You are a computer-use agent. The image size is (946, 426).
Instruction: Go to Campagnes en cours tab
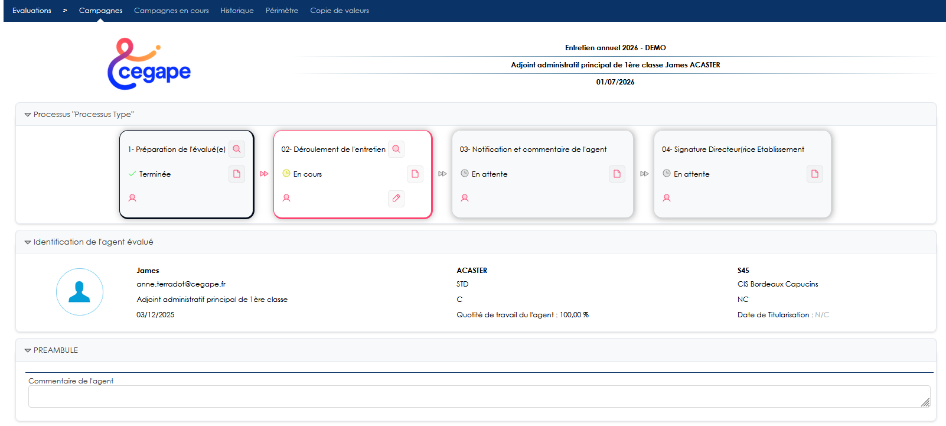(171, 11)
